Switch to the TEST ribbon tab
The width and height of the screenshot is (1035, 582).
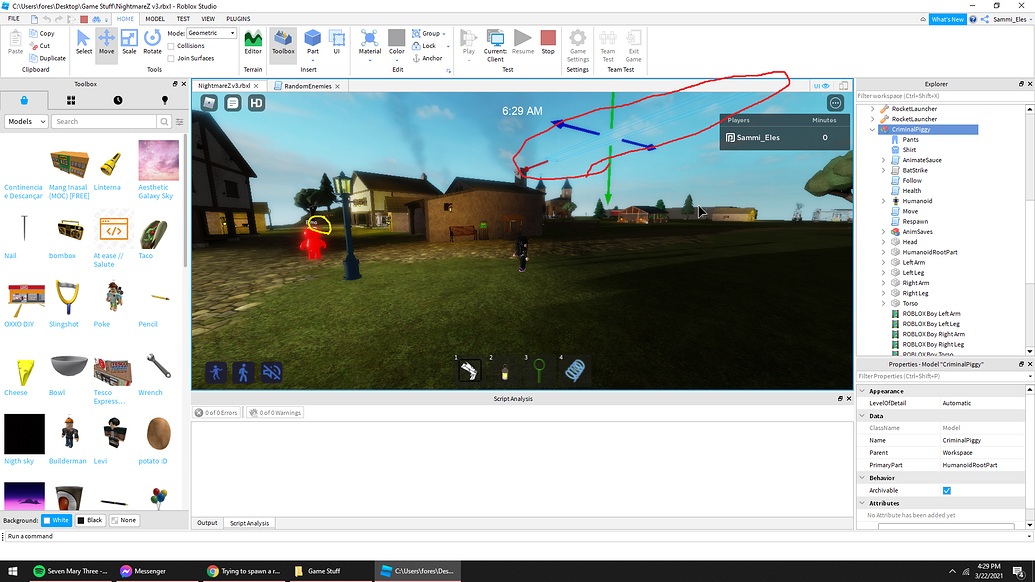[x=183, y=18]
